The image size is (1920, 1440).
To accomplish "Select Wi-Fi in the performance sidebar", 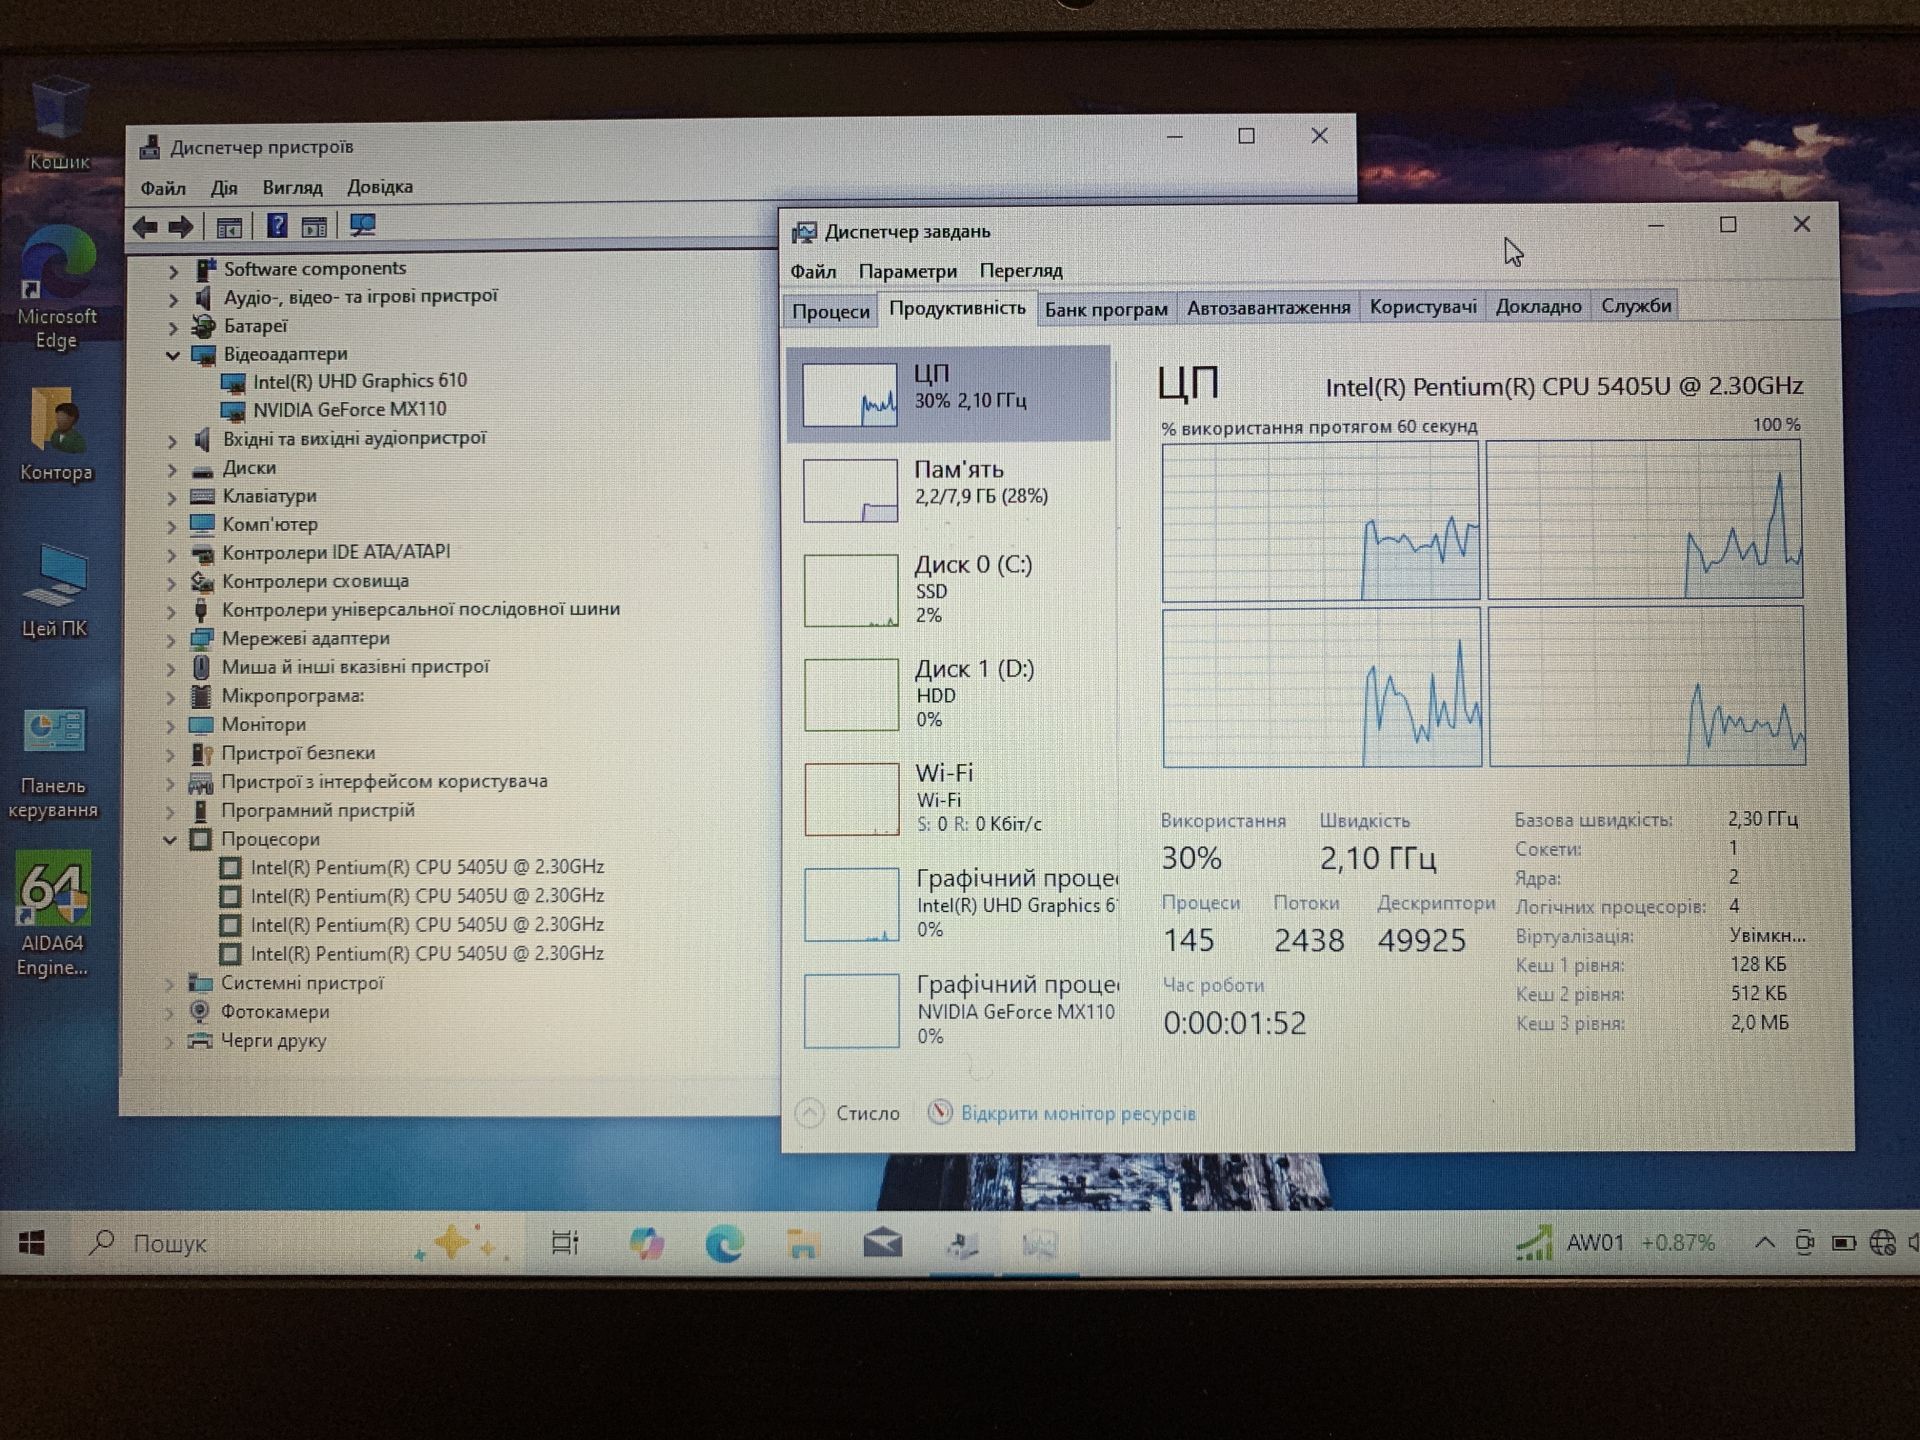I will coord(950,798).
